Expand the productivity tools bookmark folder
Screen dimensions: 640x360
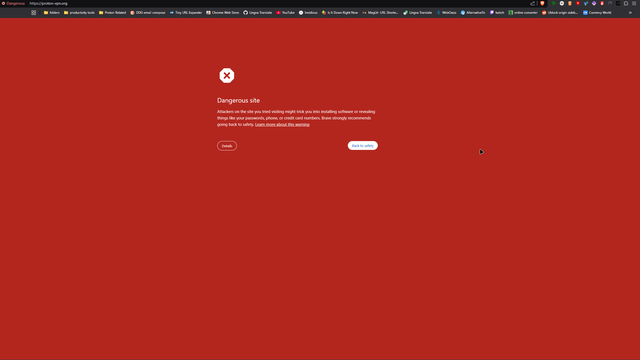coord(79,13)
